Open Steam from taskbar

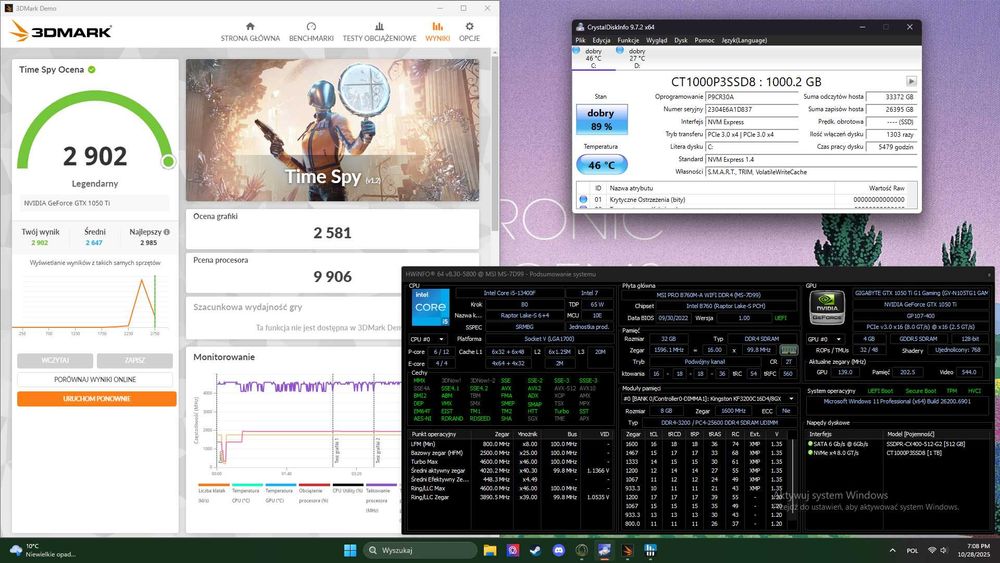click(535, 550)
